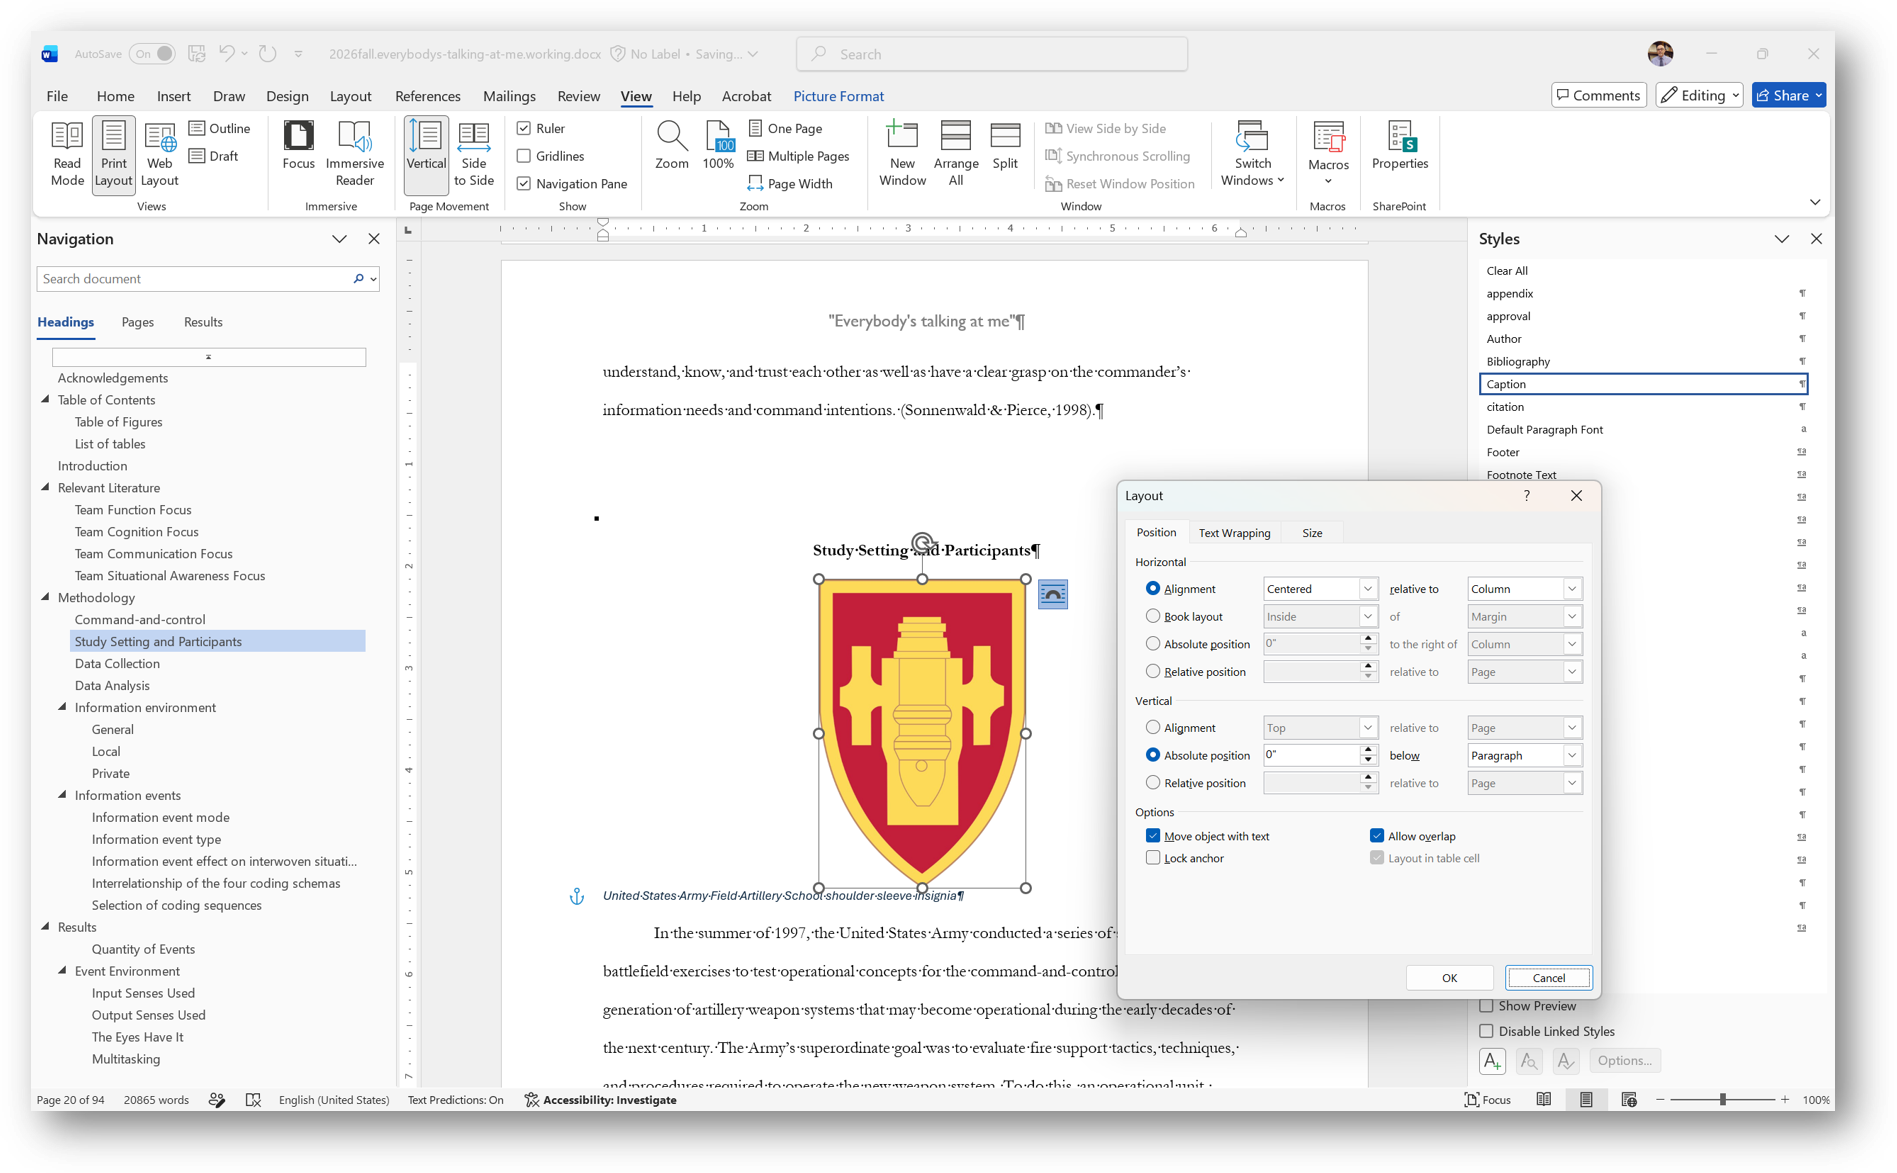Increase vertical Absolute position stepper
1897x1173 pixels.
pyautogui.click(x=1368, y=750)
